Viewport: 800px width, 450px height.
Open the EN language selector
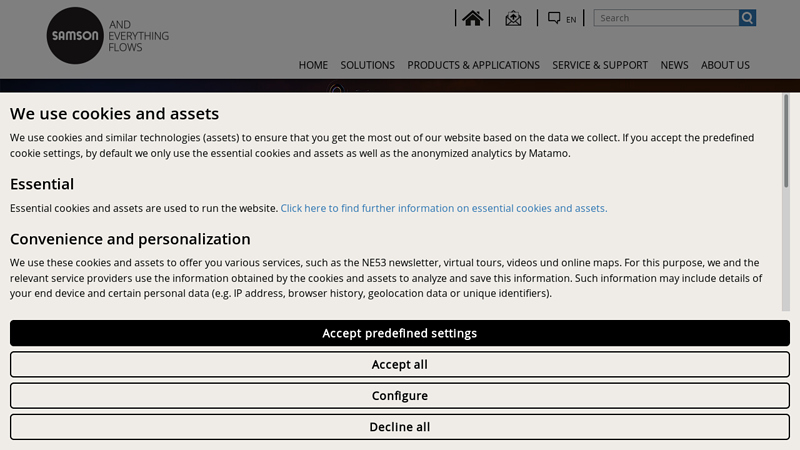click(x=571, y=19)
